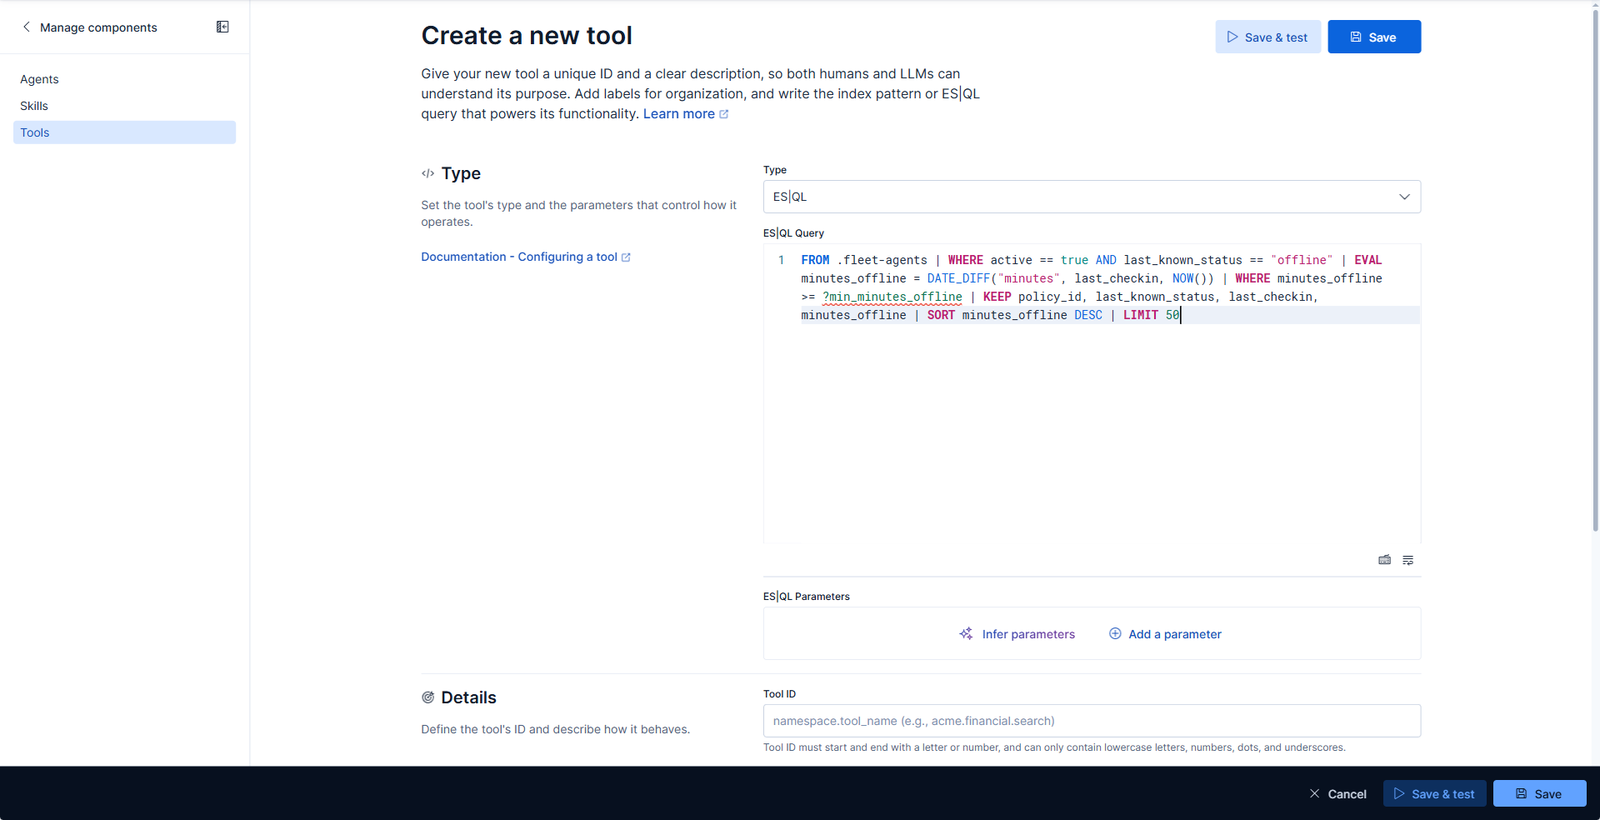Open the Agents section in the sidebar
1600x820 pixels.
click(39, 79)
